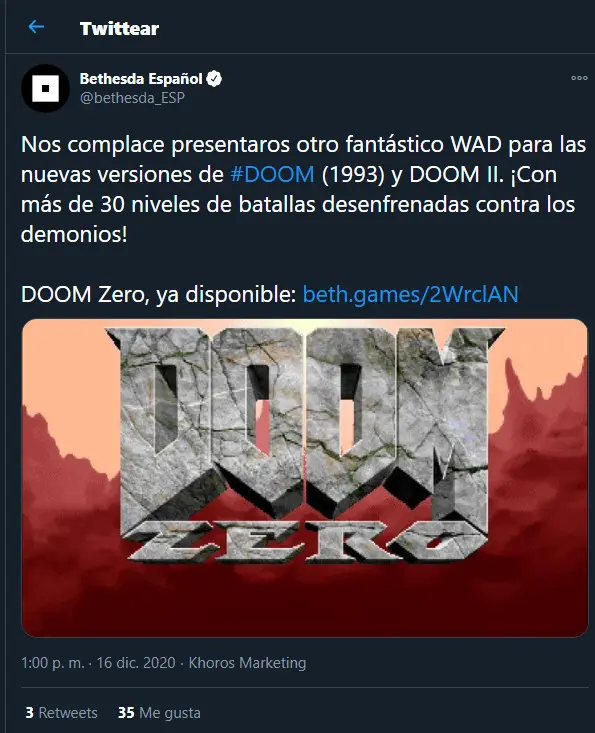The image size is (595, 733).
Task: Click the DOOM stone logo in image
Action: (x=304, y=421)
